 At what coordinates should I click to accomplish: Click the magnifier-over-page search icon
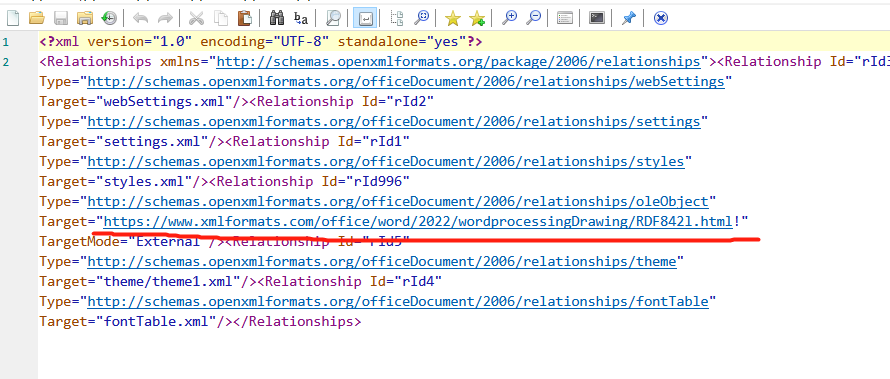pos(333,18)
